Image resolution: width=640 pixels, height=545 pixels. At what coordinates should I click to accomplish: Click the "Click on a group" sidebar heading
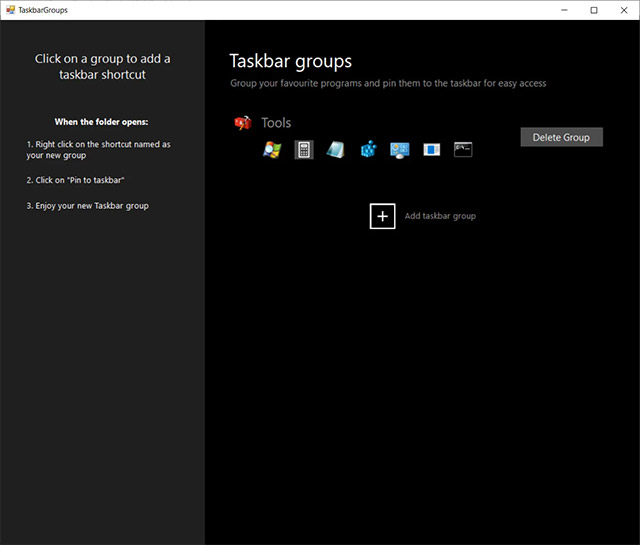click(x=102, y=66)
